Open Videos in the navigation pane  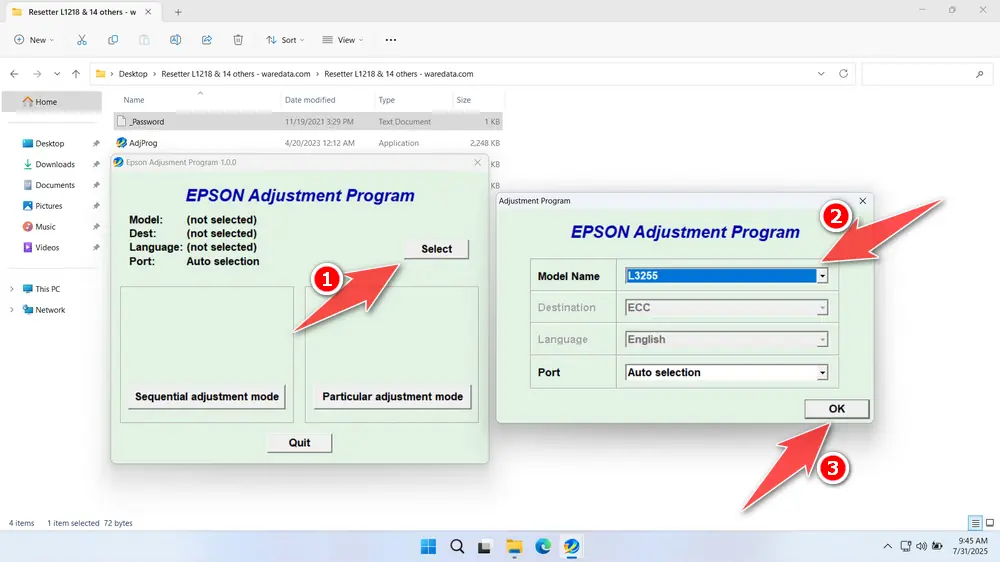tap(47, 248)
